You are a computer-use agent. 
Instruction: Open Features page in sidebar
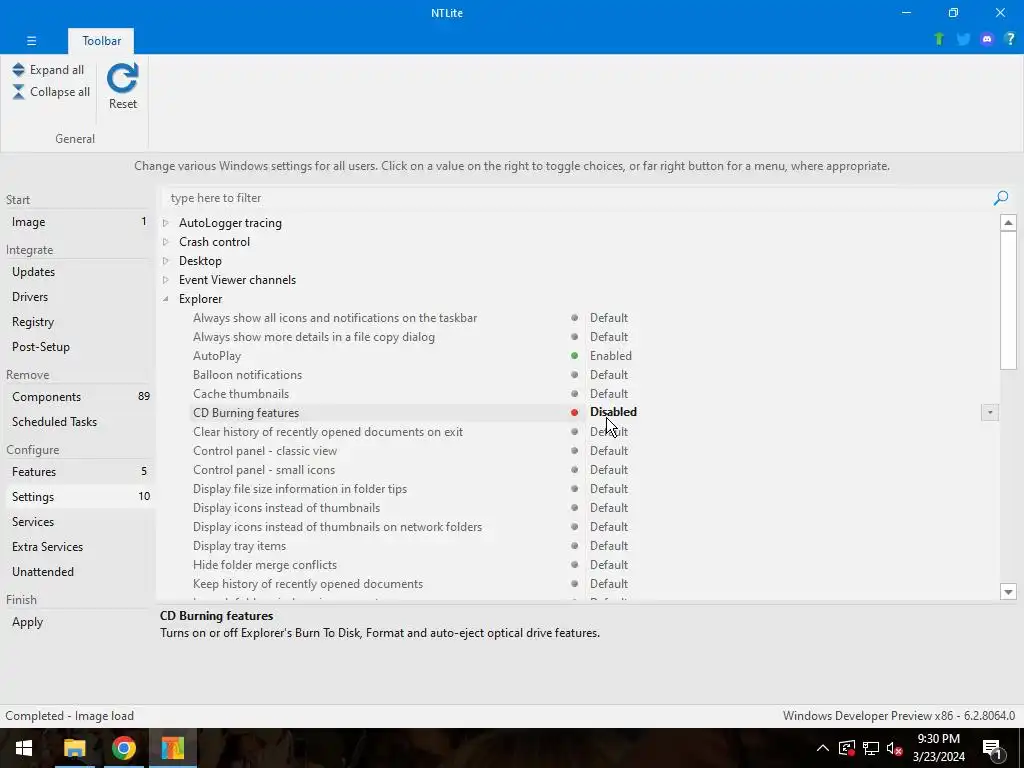[x=78, y=472]
